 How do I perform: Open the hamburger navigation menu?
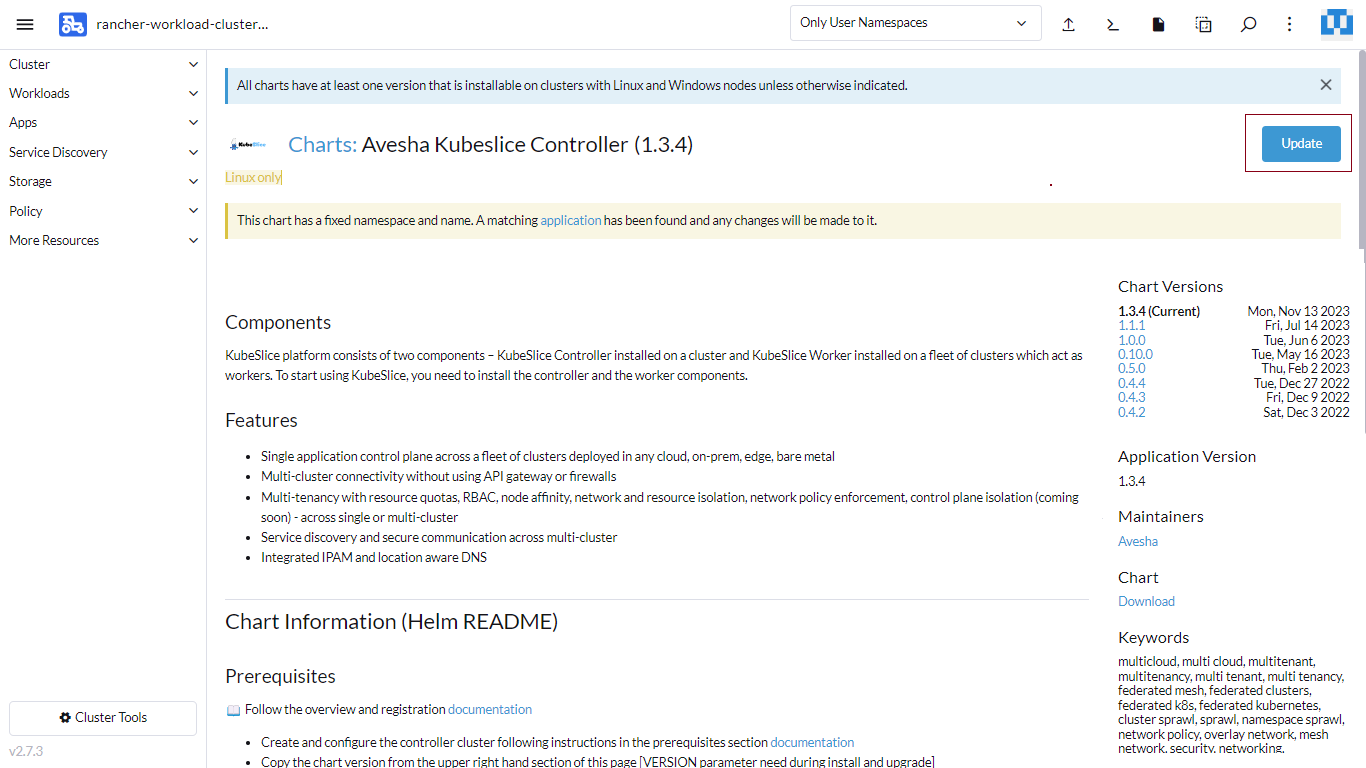coord(25,24)
